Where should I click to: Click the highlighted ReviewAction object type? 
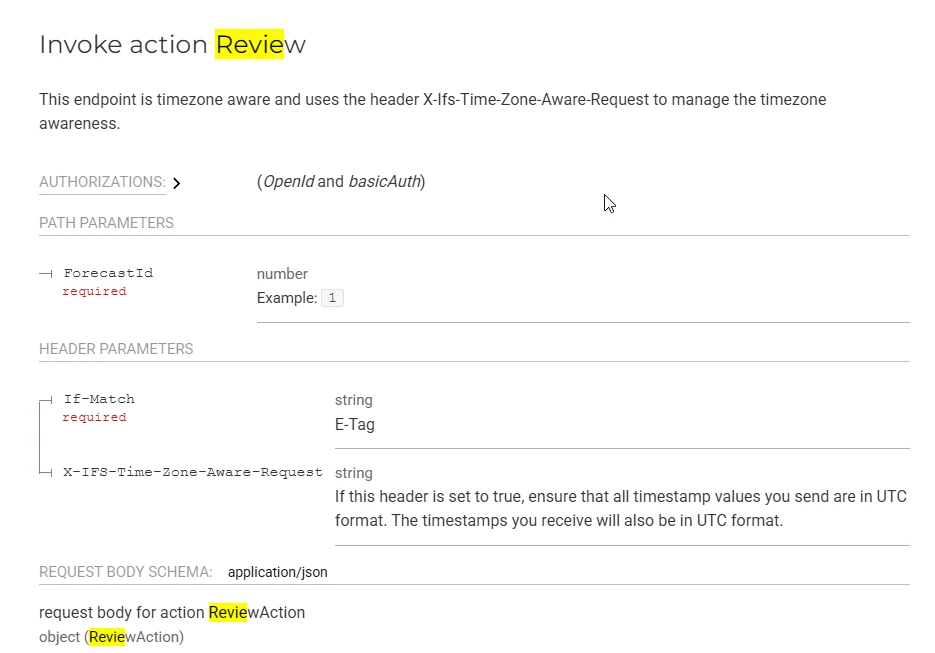(136, 637)
